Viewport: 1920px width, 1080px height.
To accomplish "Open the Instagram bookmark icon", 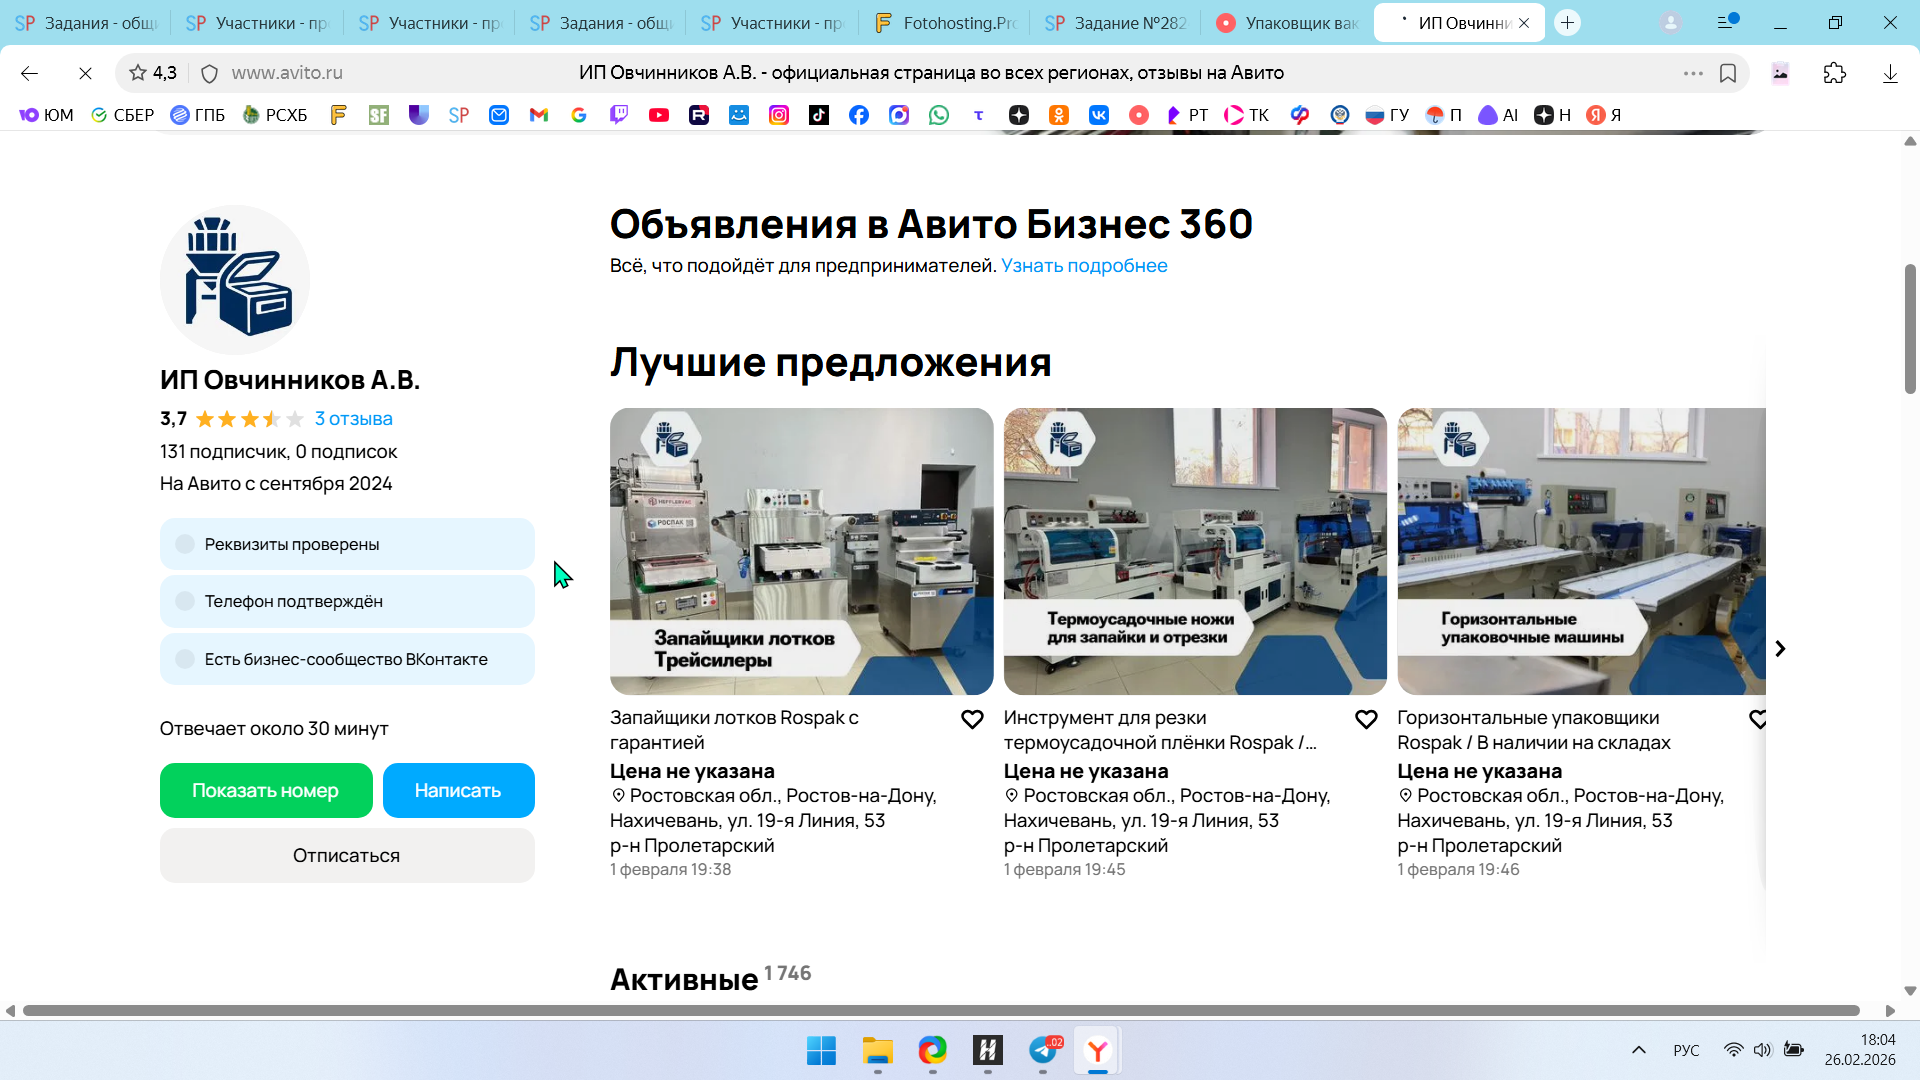I will 779,115.
